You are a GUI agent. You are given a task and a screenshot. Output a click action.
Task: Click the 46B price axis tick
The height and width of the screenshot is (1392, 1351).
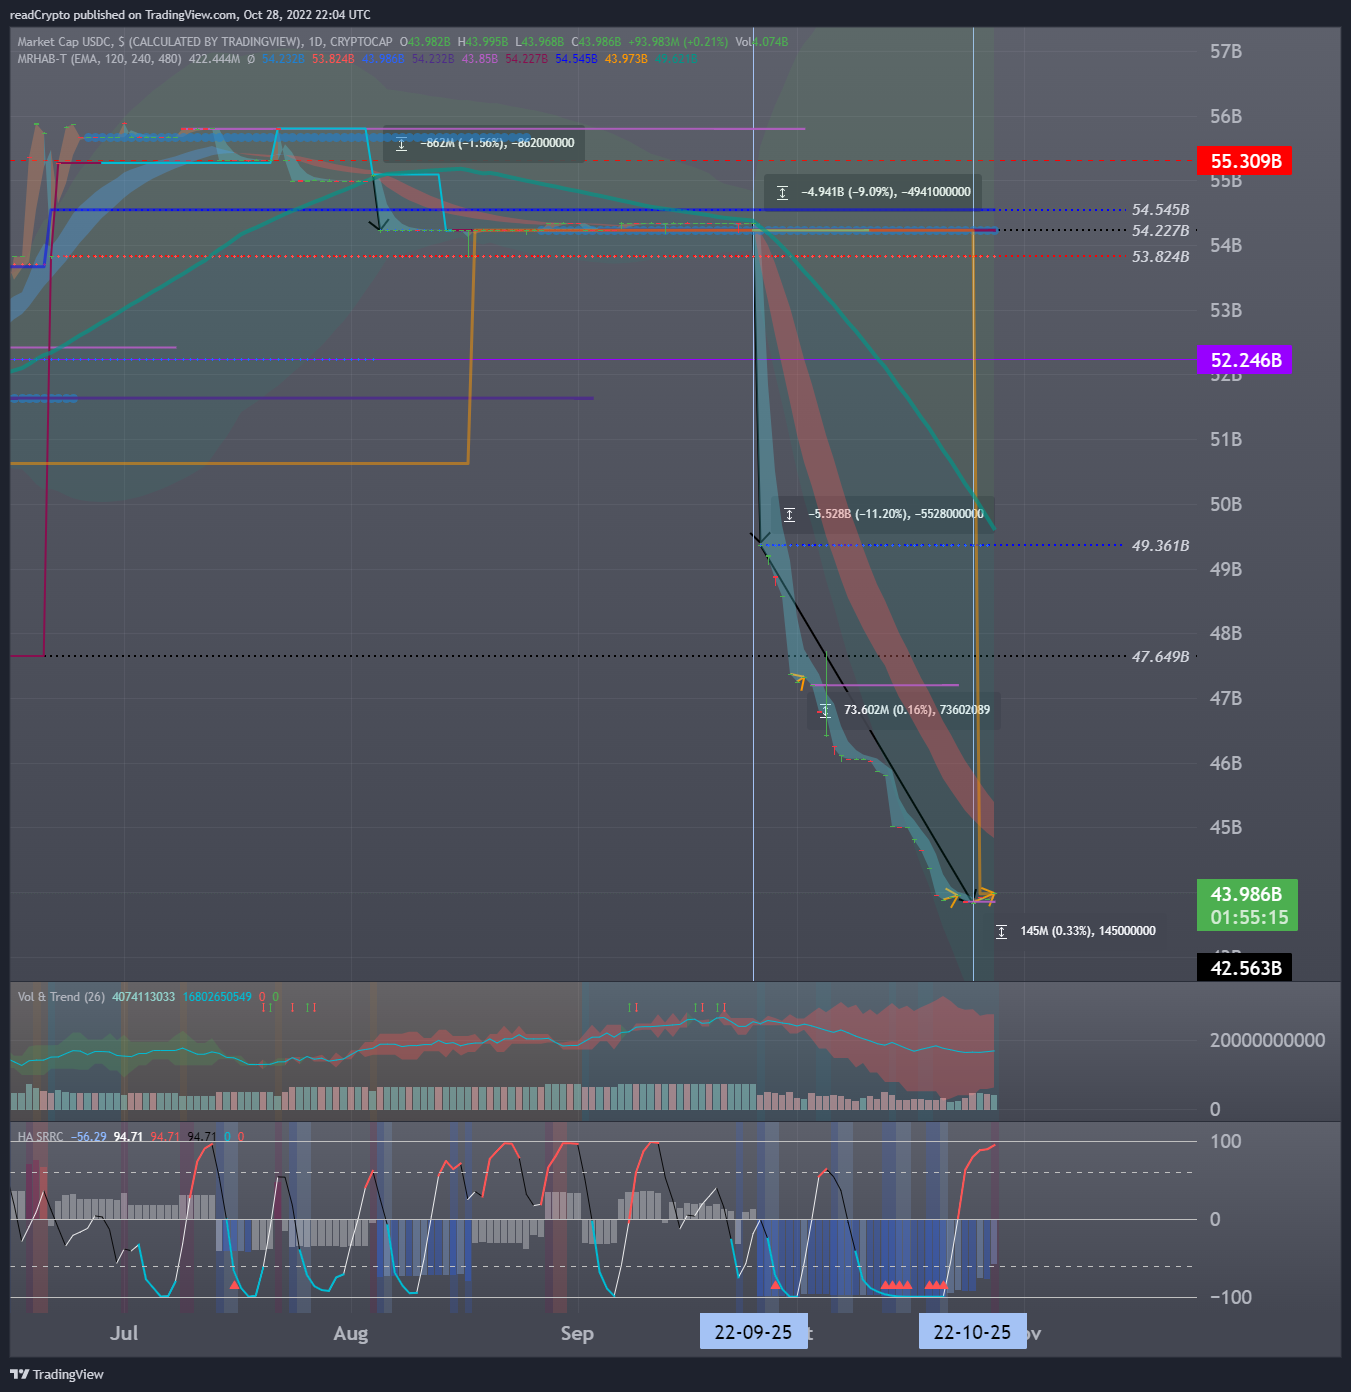[x=1226, y=763]
